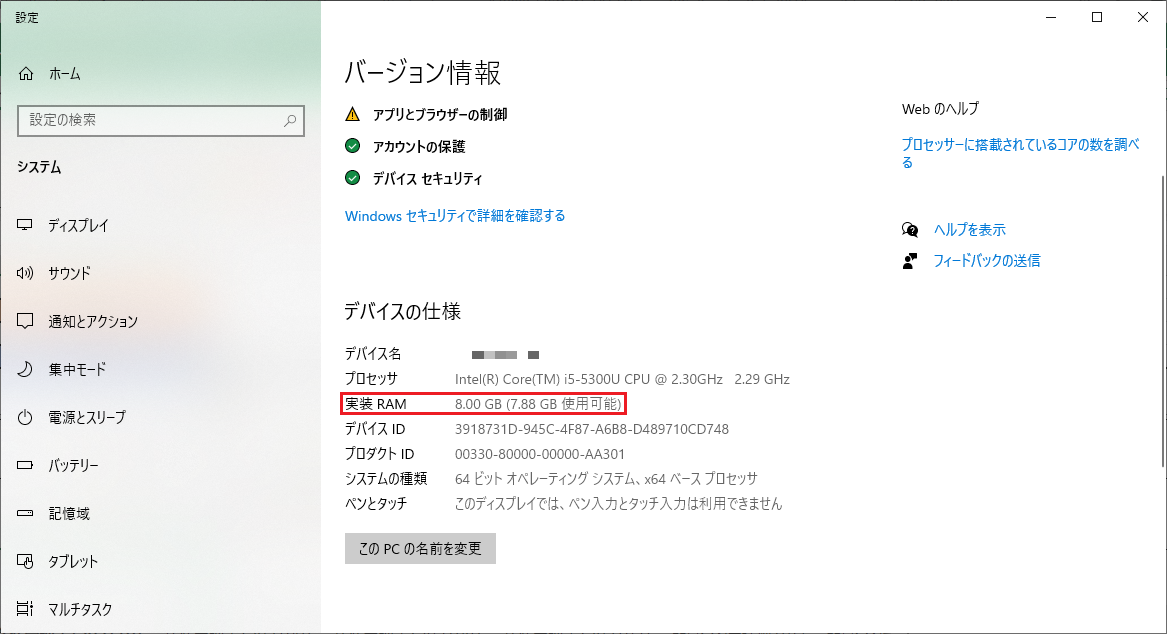Click the Sound speaker icon
Viewport: 1167px width, 634px height.
26,274
